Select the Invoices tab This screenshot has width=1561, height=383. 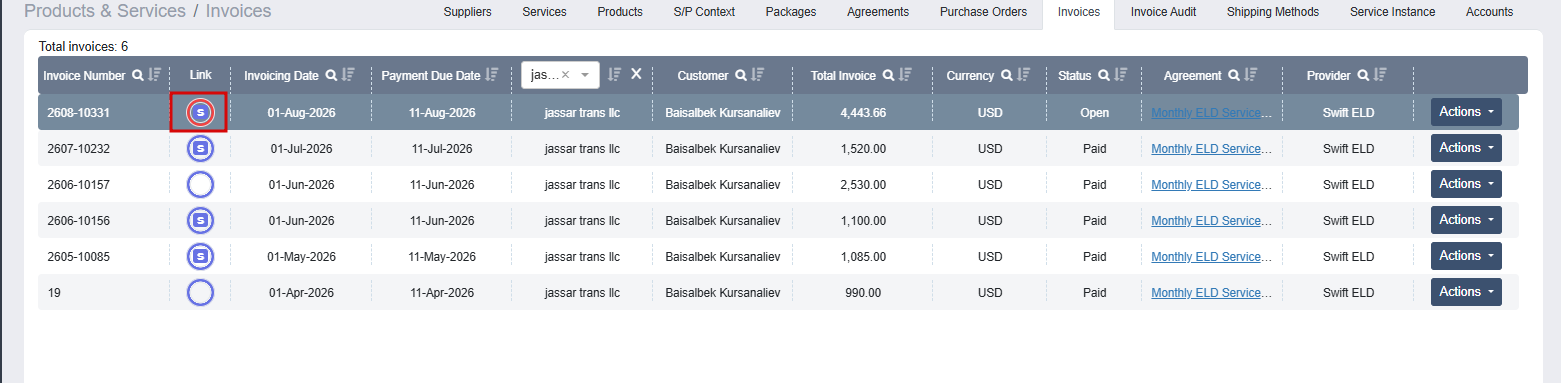click(x=1079, y=12)
